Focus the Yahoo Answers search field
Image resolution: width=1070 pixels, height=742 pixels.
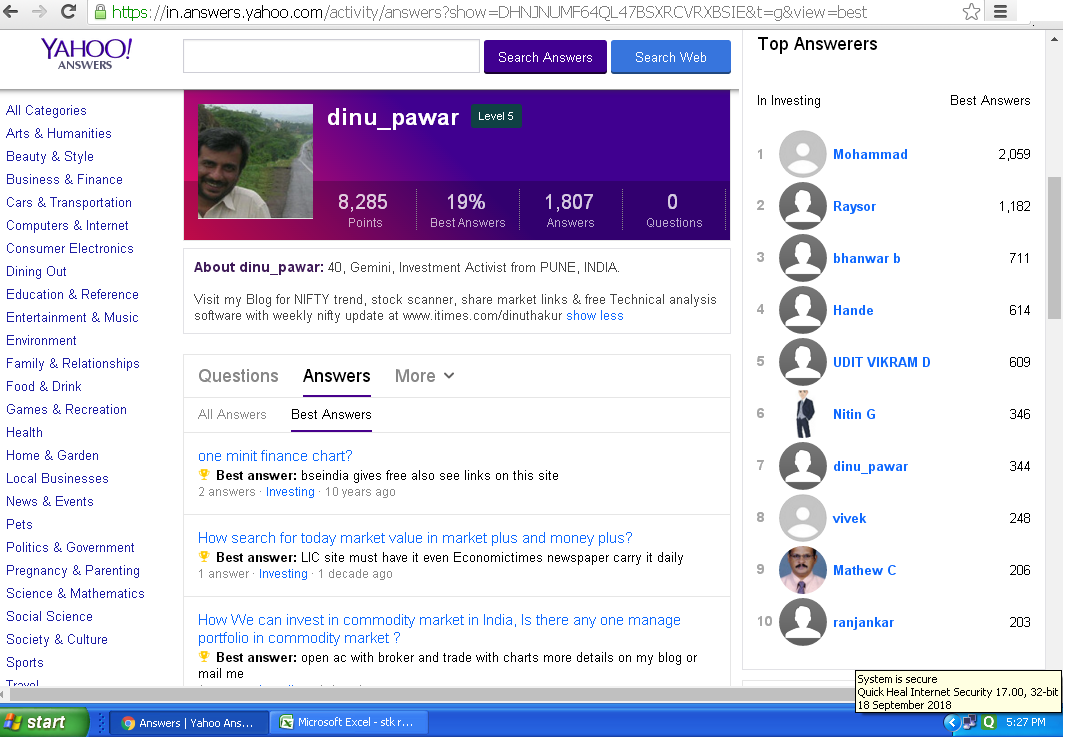pos(332,56)
